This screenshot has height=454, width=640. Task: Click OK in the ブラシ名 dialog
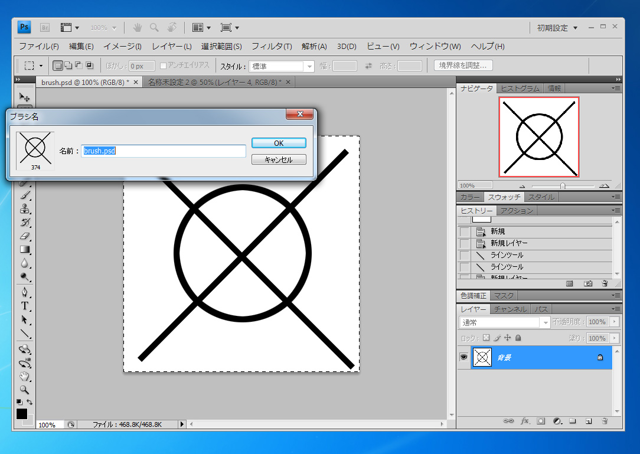click(278, 143)
